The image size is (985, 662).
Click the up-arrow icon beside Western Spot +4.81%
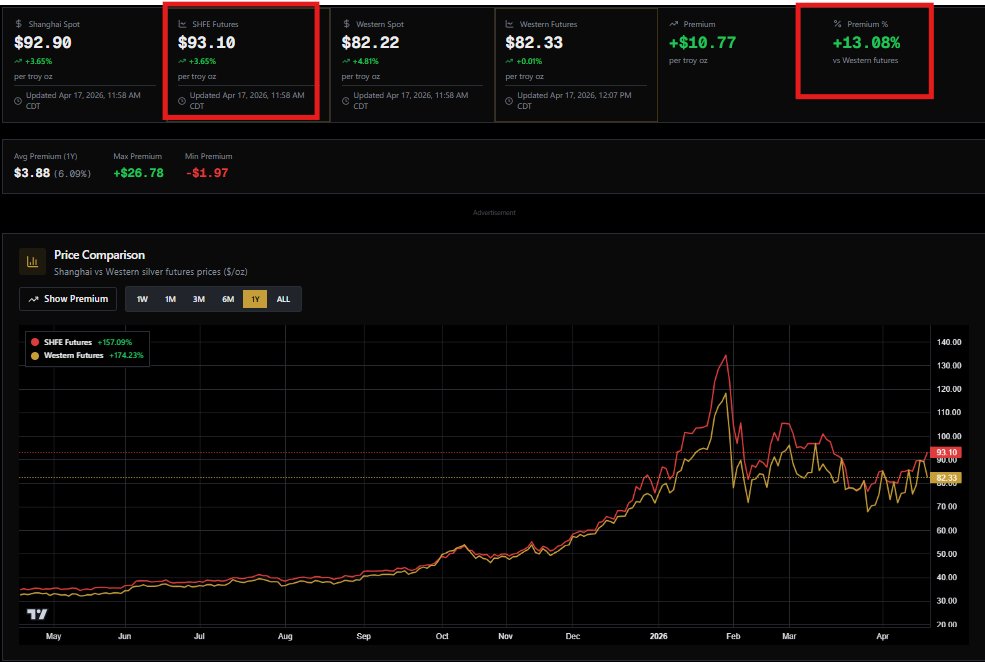point(346,61)
